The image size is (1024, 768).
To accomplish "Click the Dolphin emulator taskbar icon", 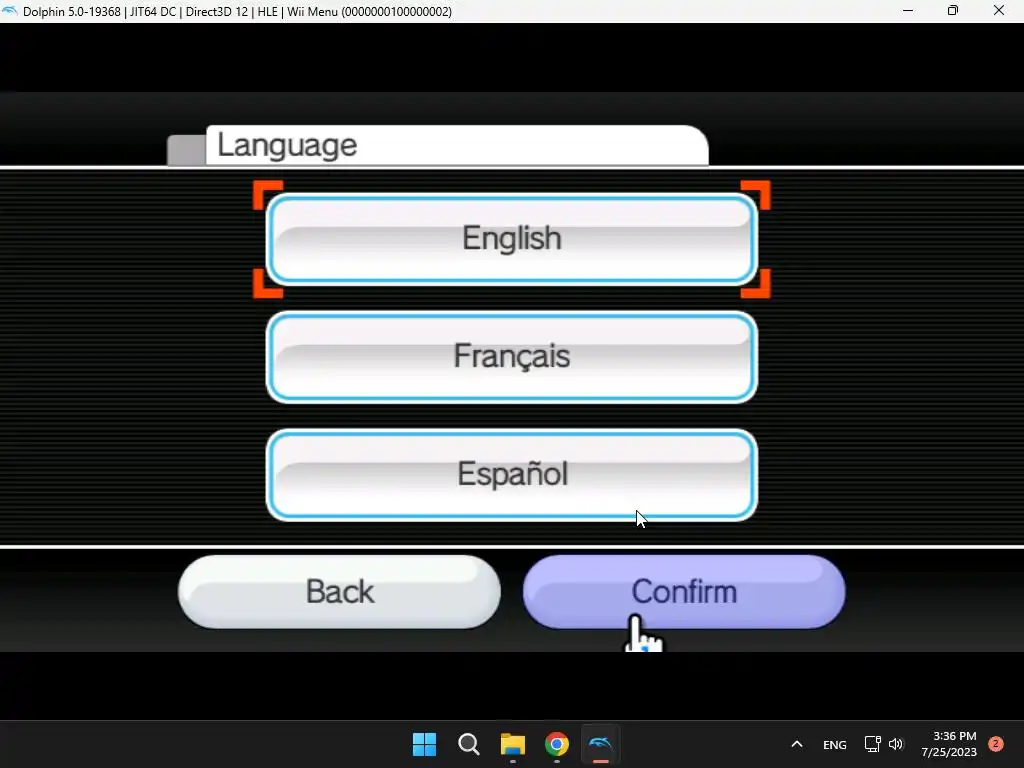I will click(x=601, y=744).
